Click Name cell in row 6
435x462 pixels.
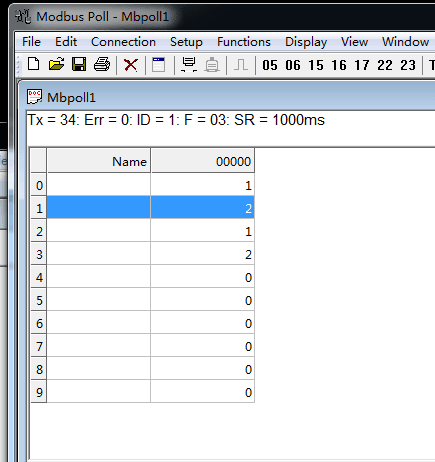pos(99,323)
